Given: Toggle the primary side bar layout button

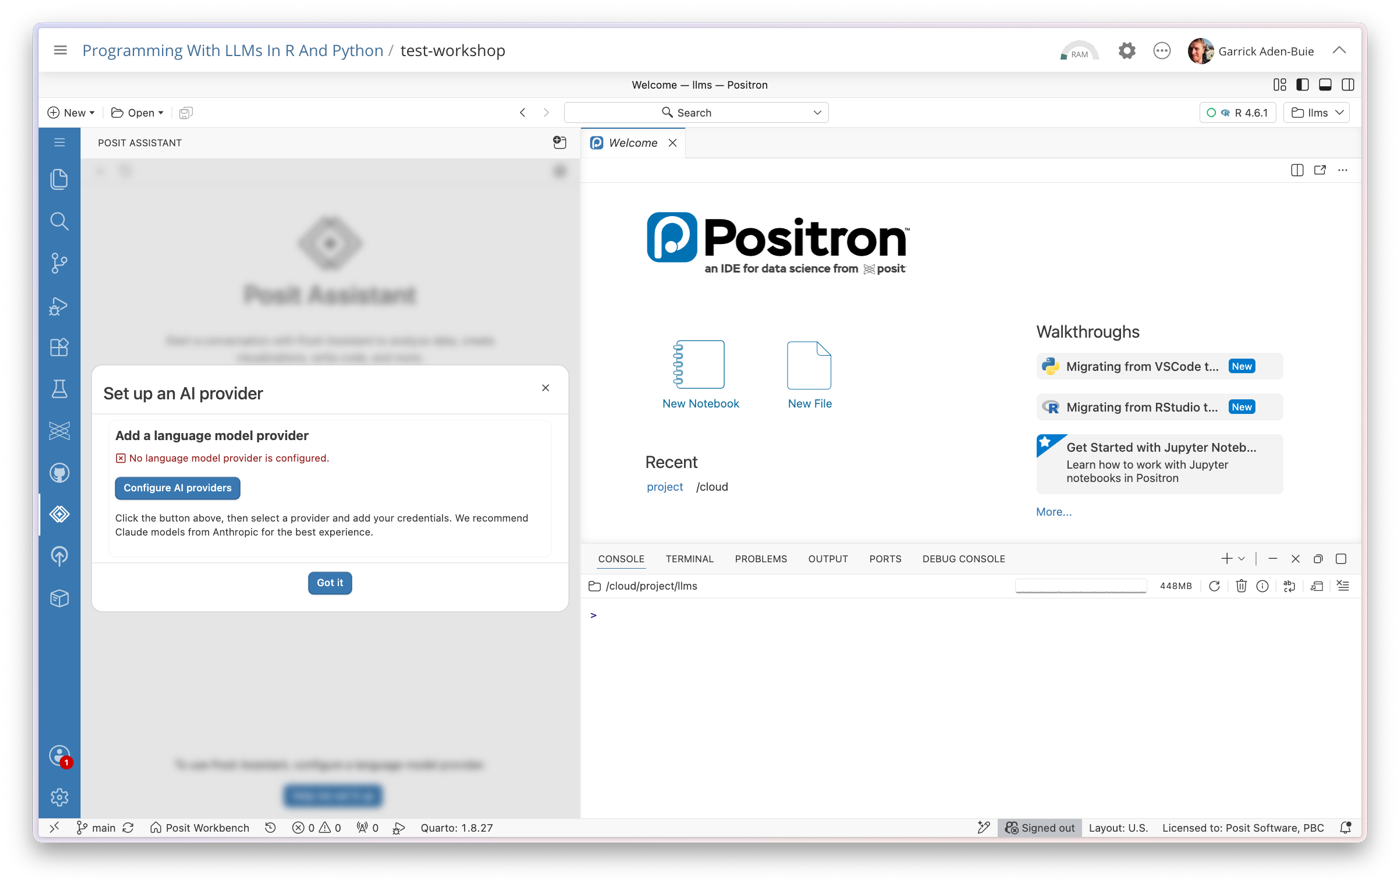Looking at the screenshot, I should [x=1302, y=85].
